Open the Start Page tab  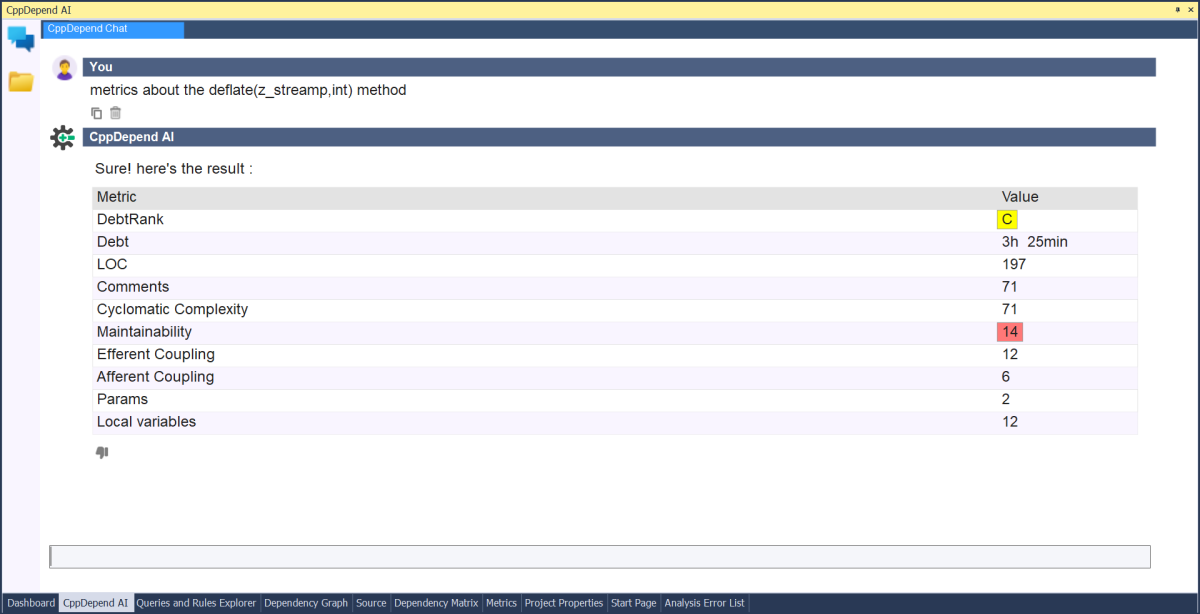pyautogui.click(x=634, y=603)
